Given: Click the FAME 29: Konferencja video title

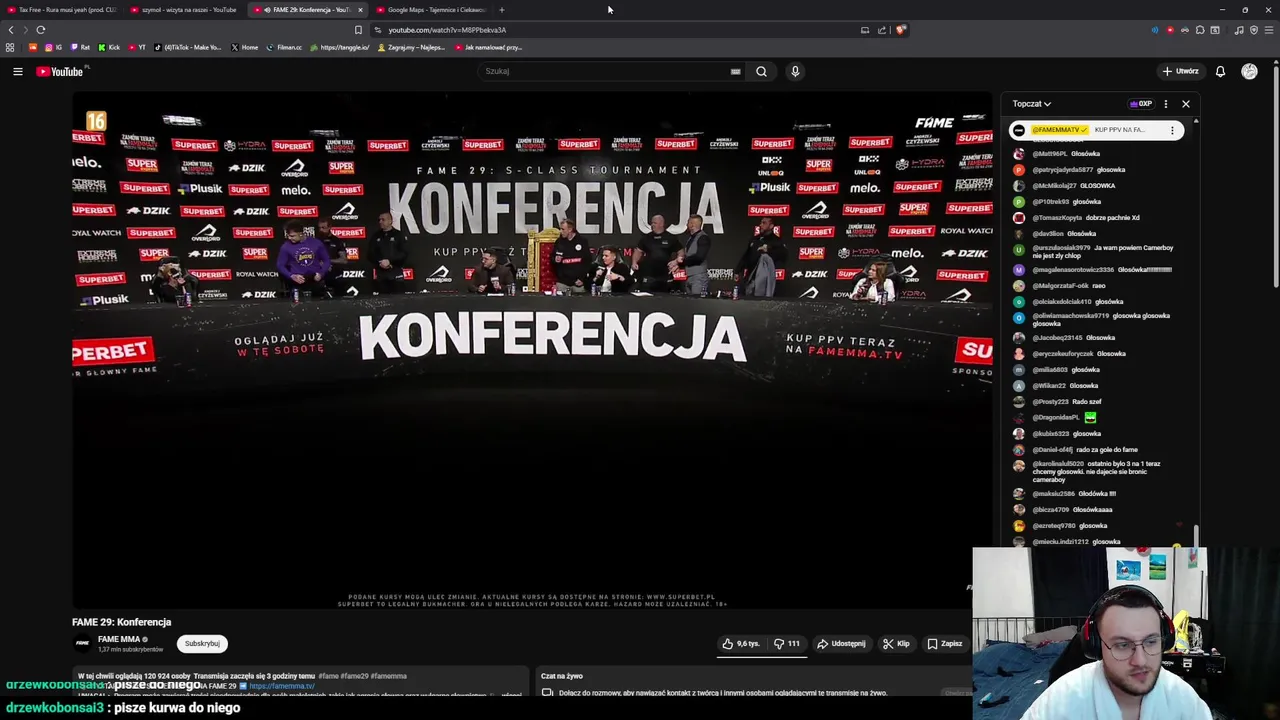Looking at the screenshot, I should (121, 622).
